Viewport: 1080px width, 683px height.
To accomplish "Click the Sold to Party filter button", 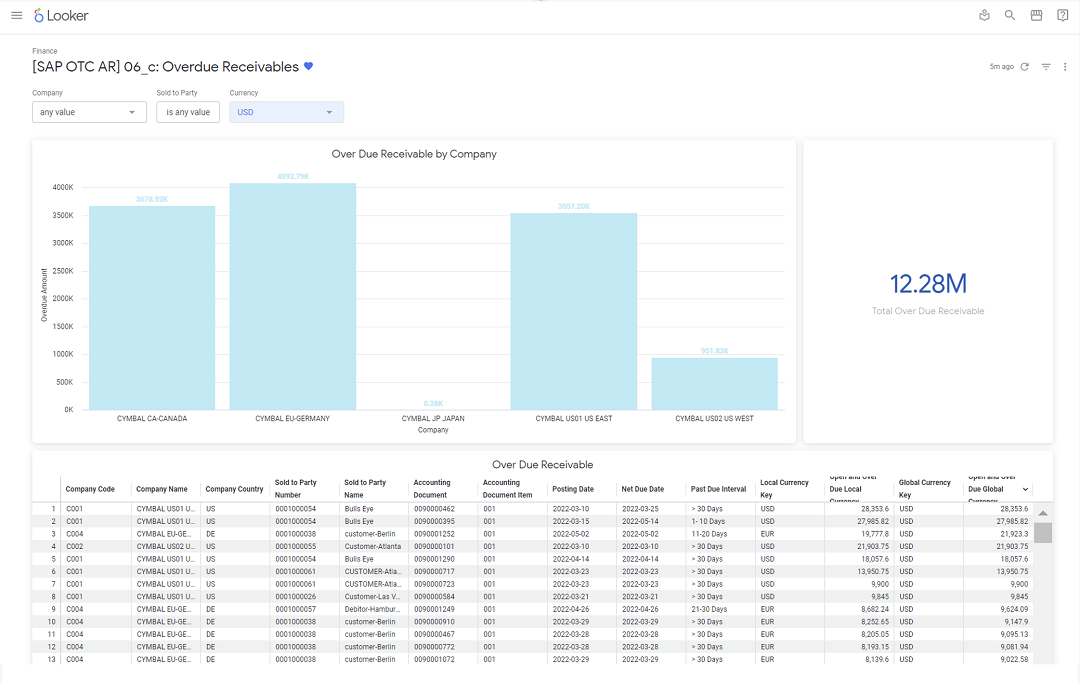I will pos(188,112).
